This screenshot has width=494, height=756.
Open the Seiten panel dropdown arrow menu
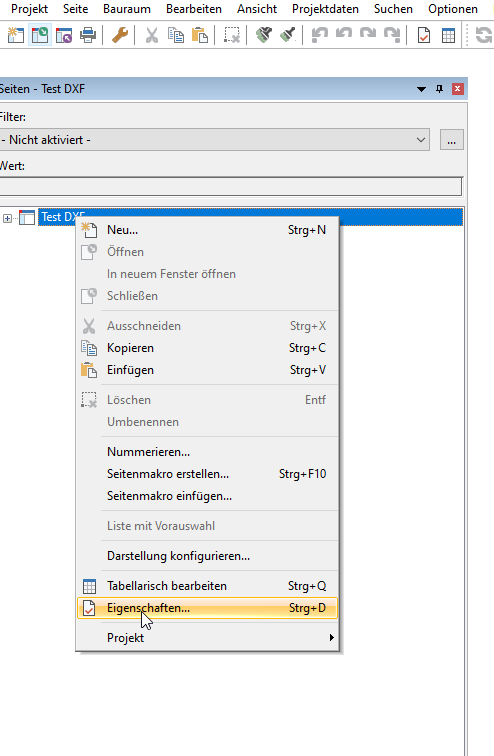click(421, 89)
